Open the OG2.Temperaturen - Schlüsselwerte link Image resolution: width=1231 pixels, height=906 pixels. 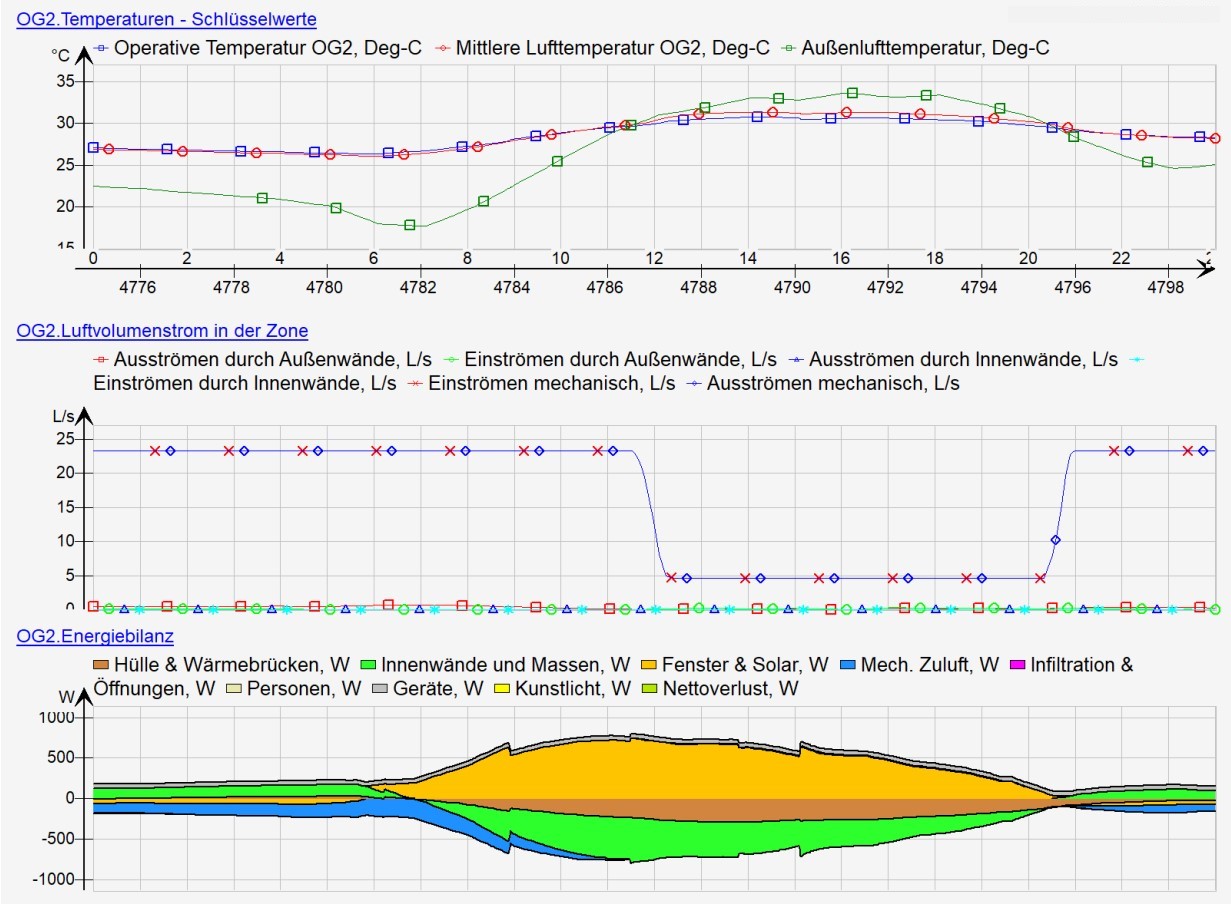point(166,19)
